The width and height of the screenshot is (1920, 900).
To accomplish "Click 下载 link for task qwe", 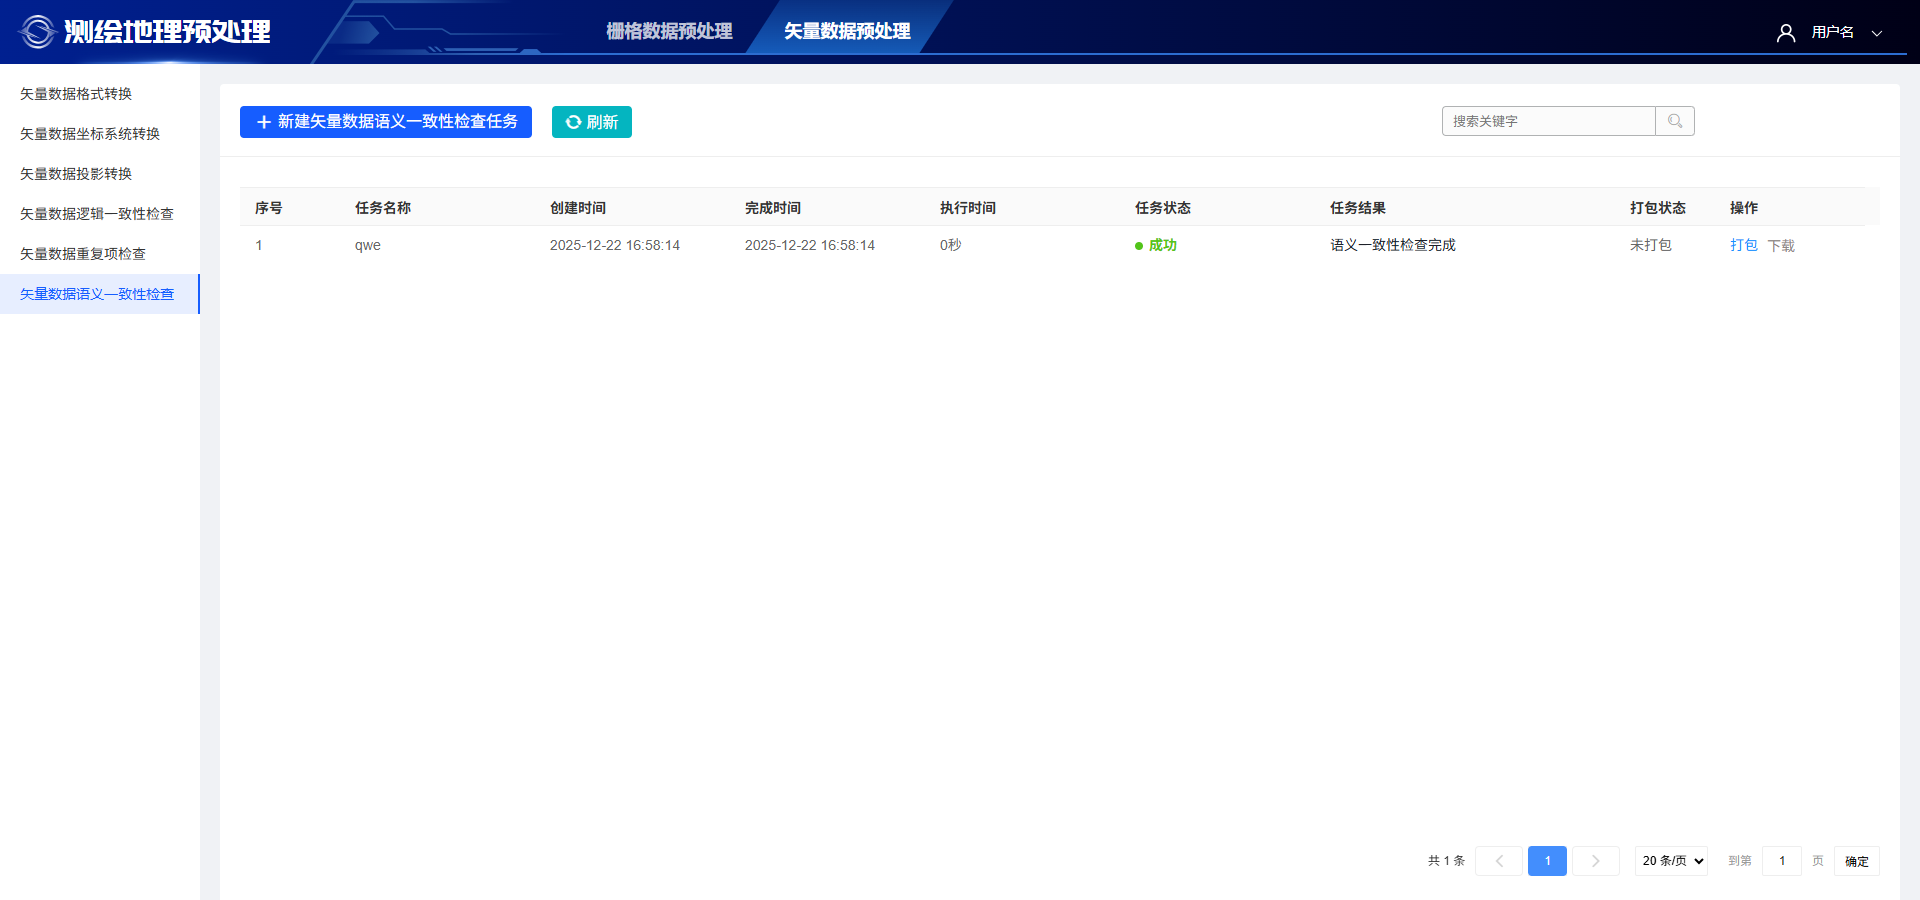I will (x=1781, y=245).
